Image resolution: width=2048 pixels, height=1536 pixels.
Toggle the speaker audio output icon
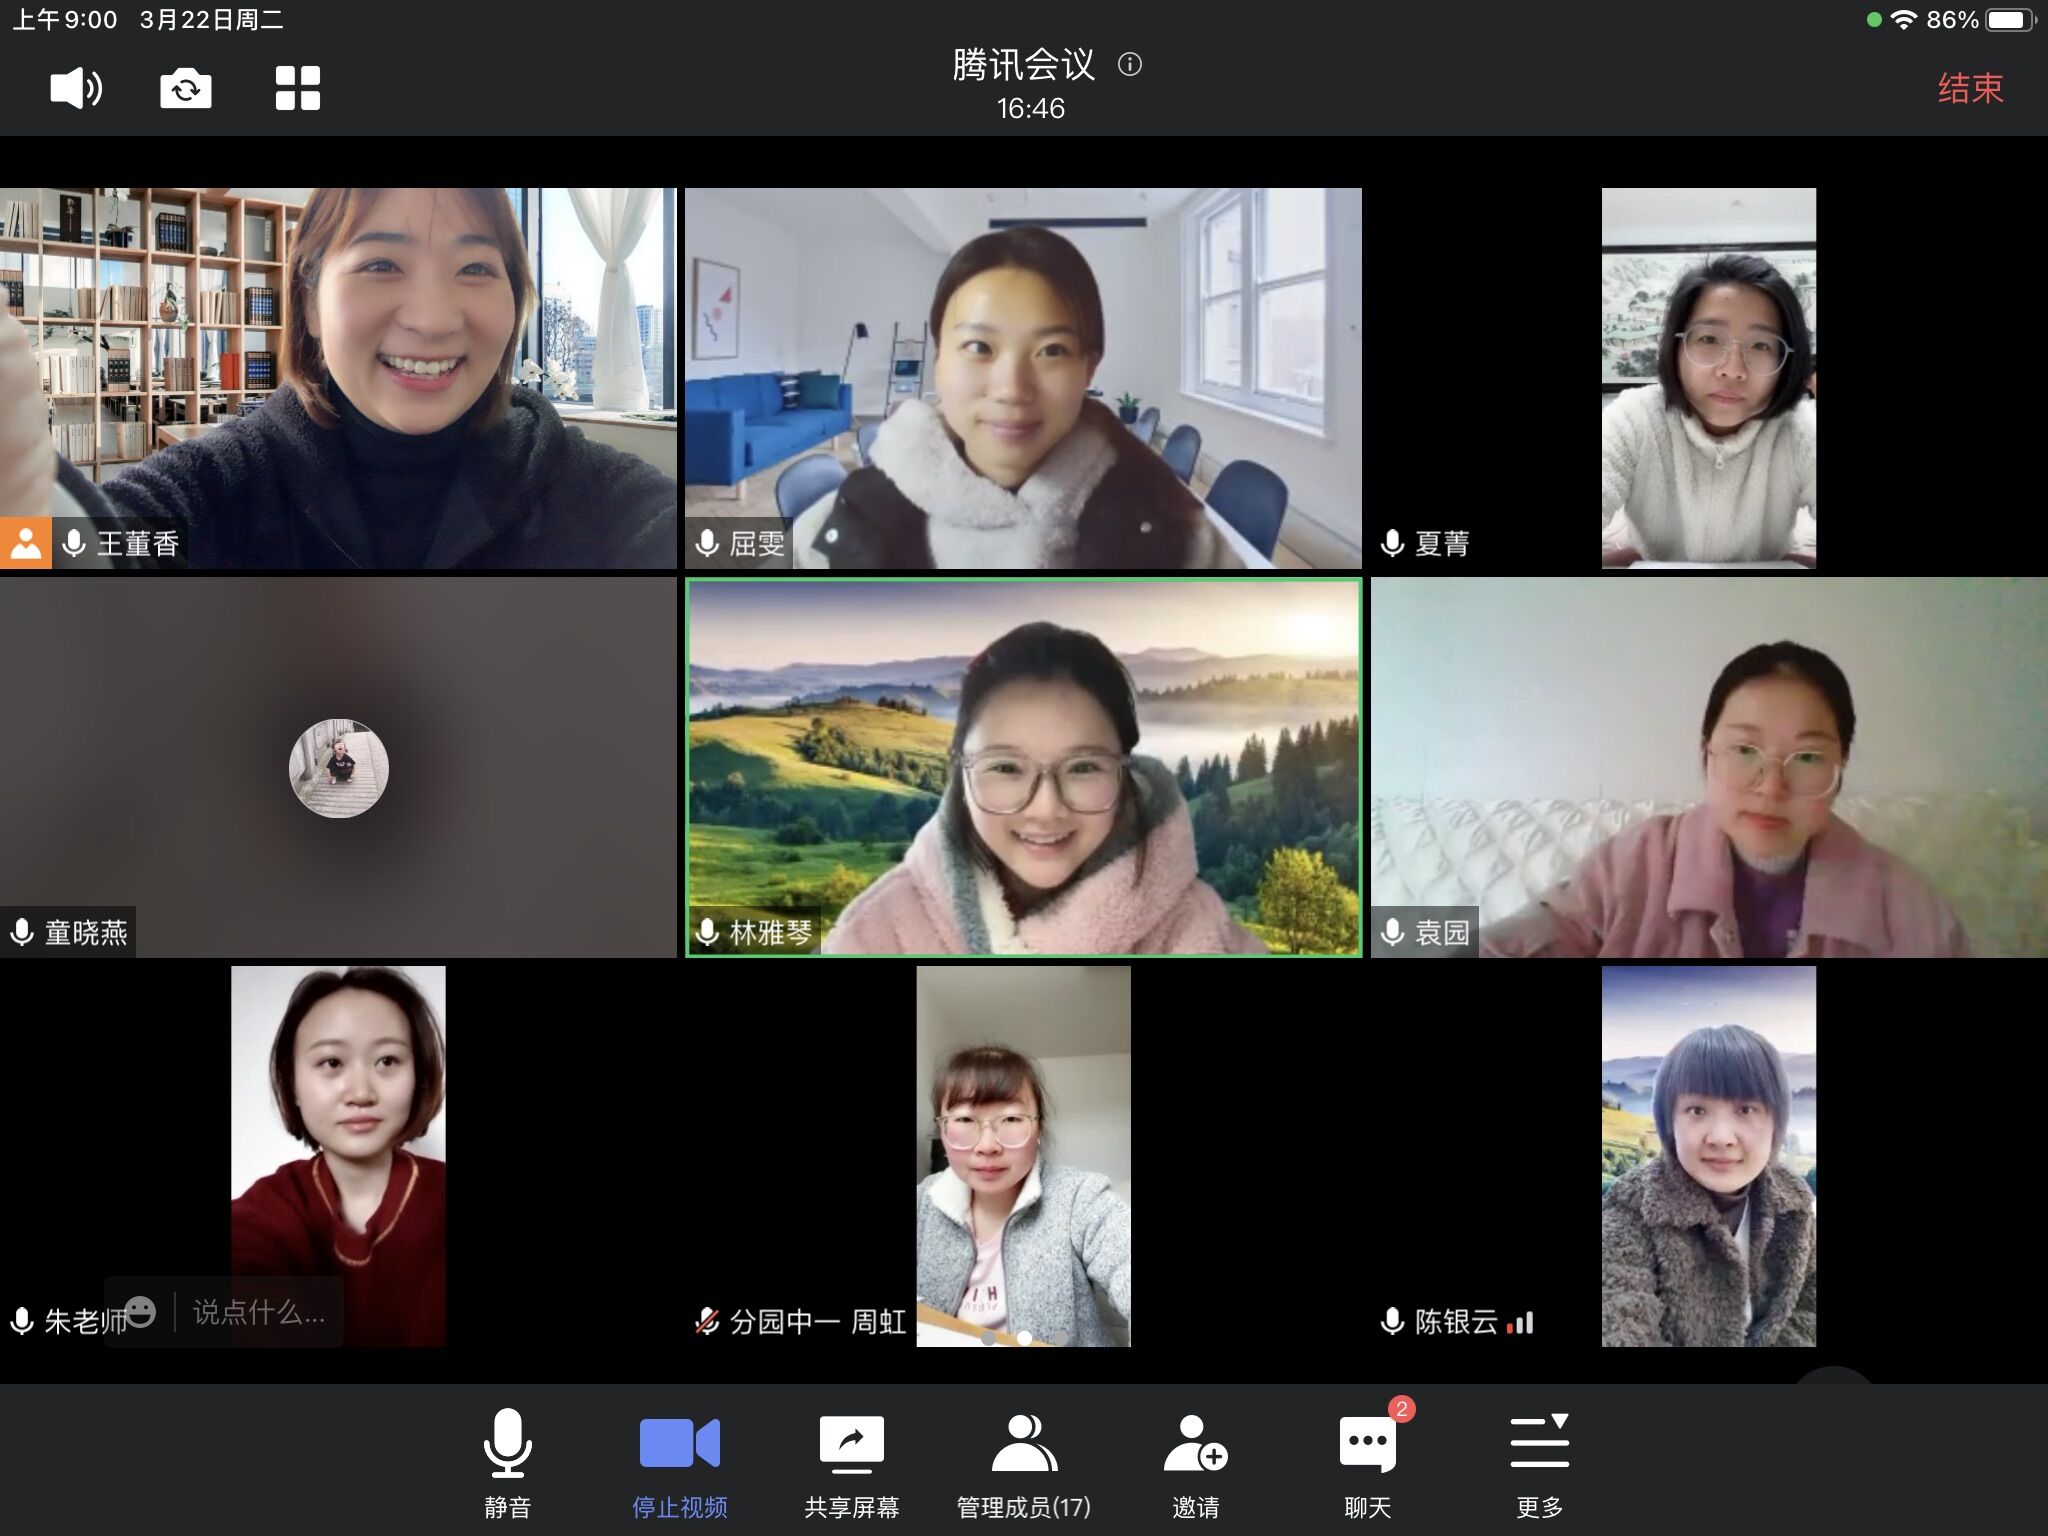tap(76, 88)
